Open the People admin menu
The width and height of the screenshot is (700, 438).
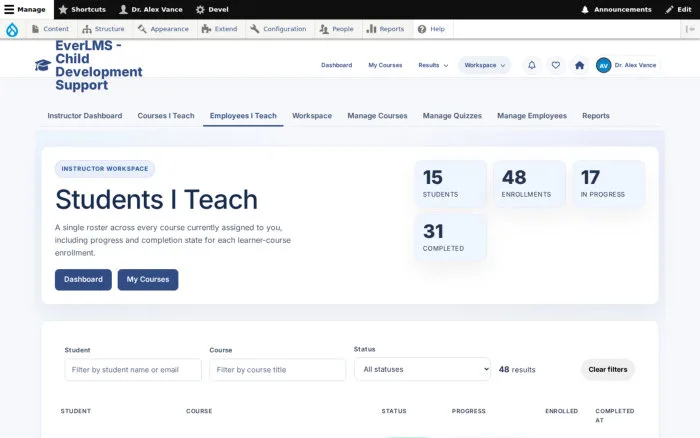coord(337,29)
